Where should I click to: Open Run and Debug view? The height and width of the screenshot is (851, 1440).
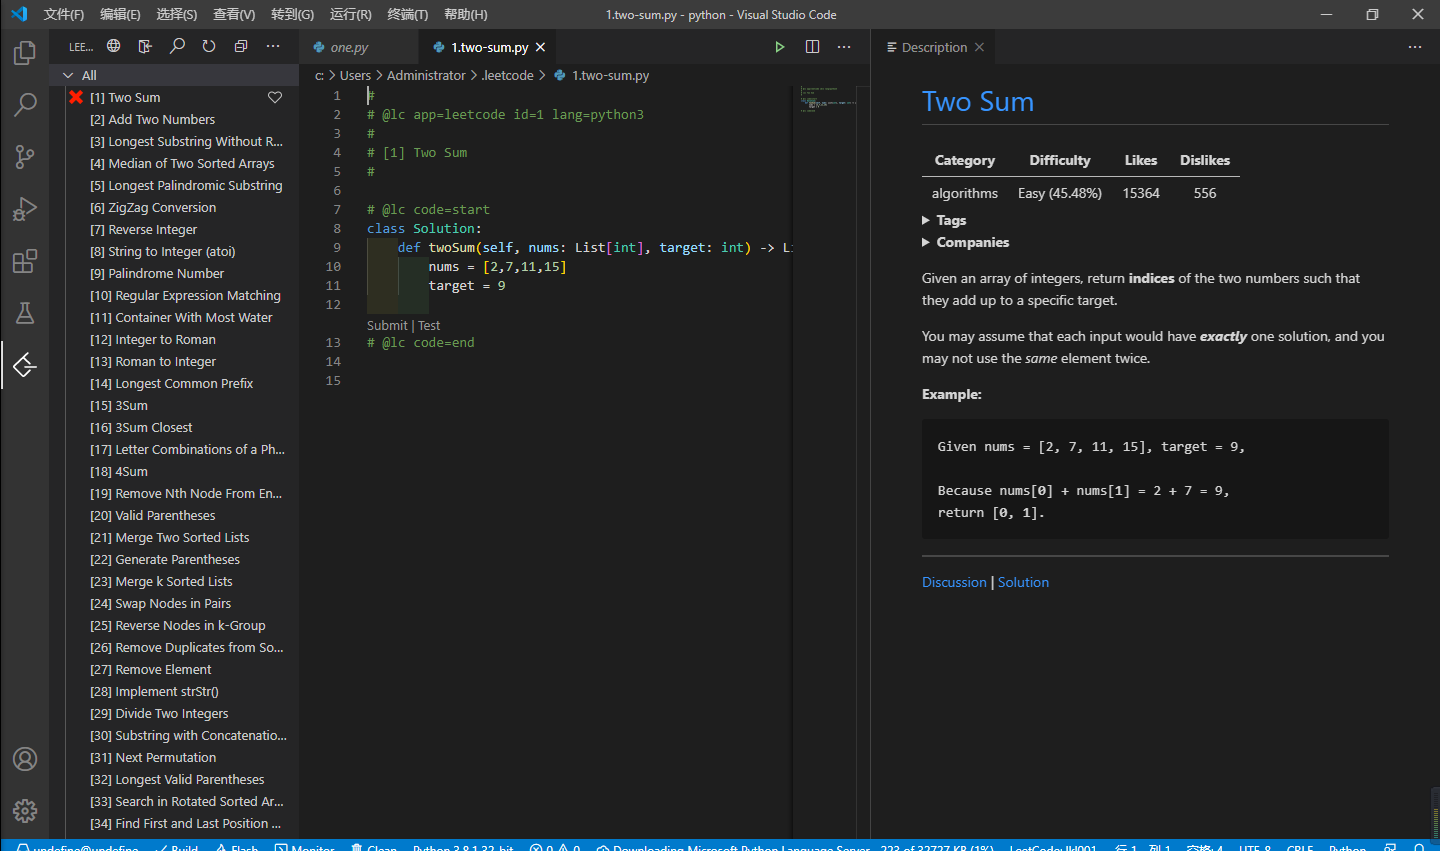click(25, 209)
